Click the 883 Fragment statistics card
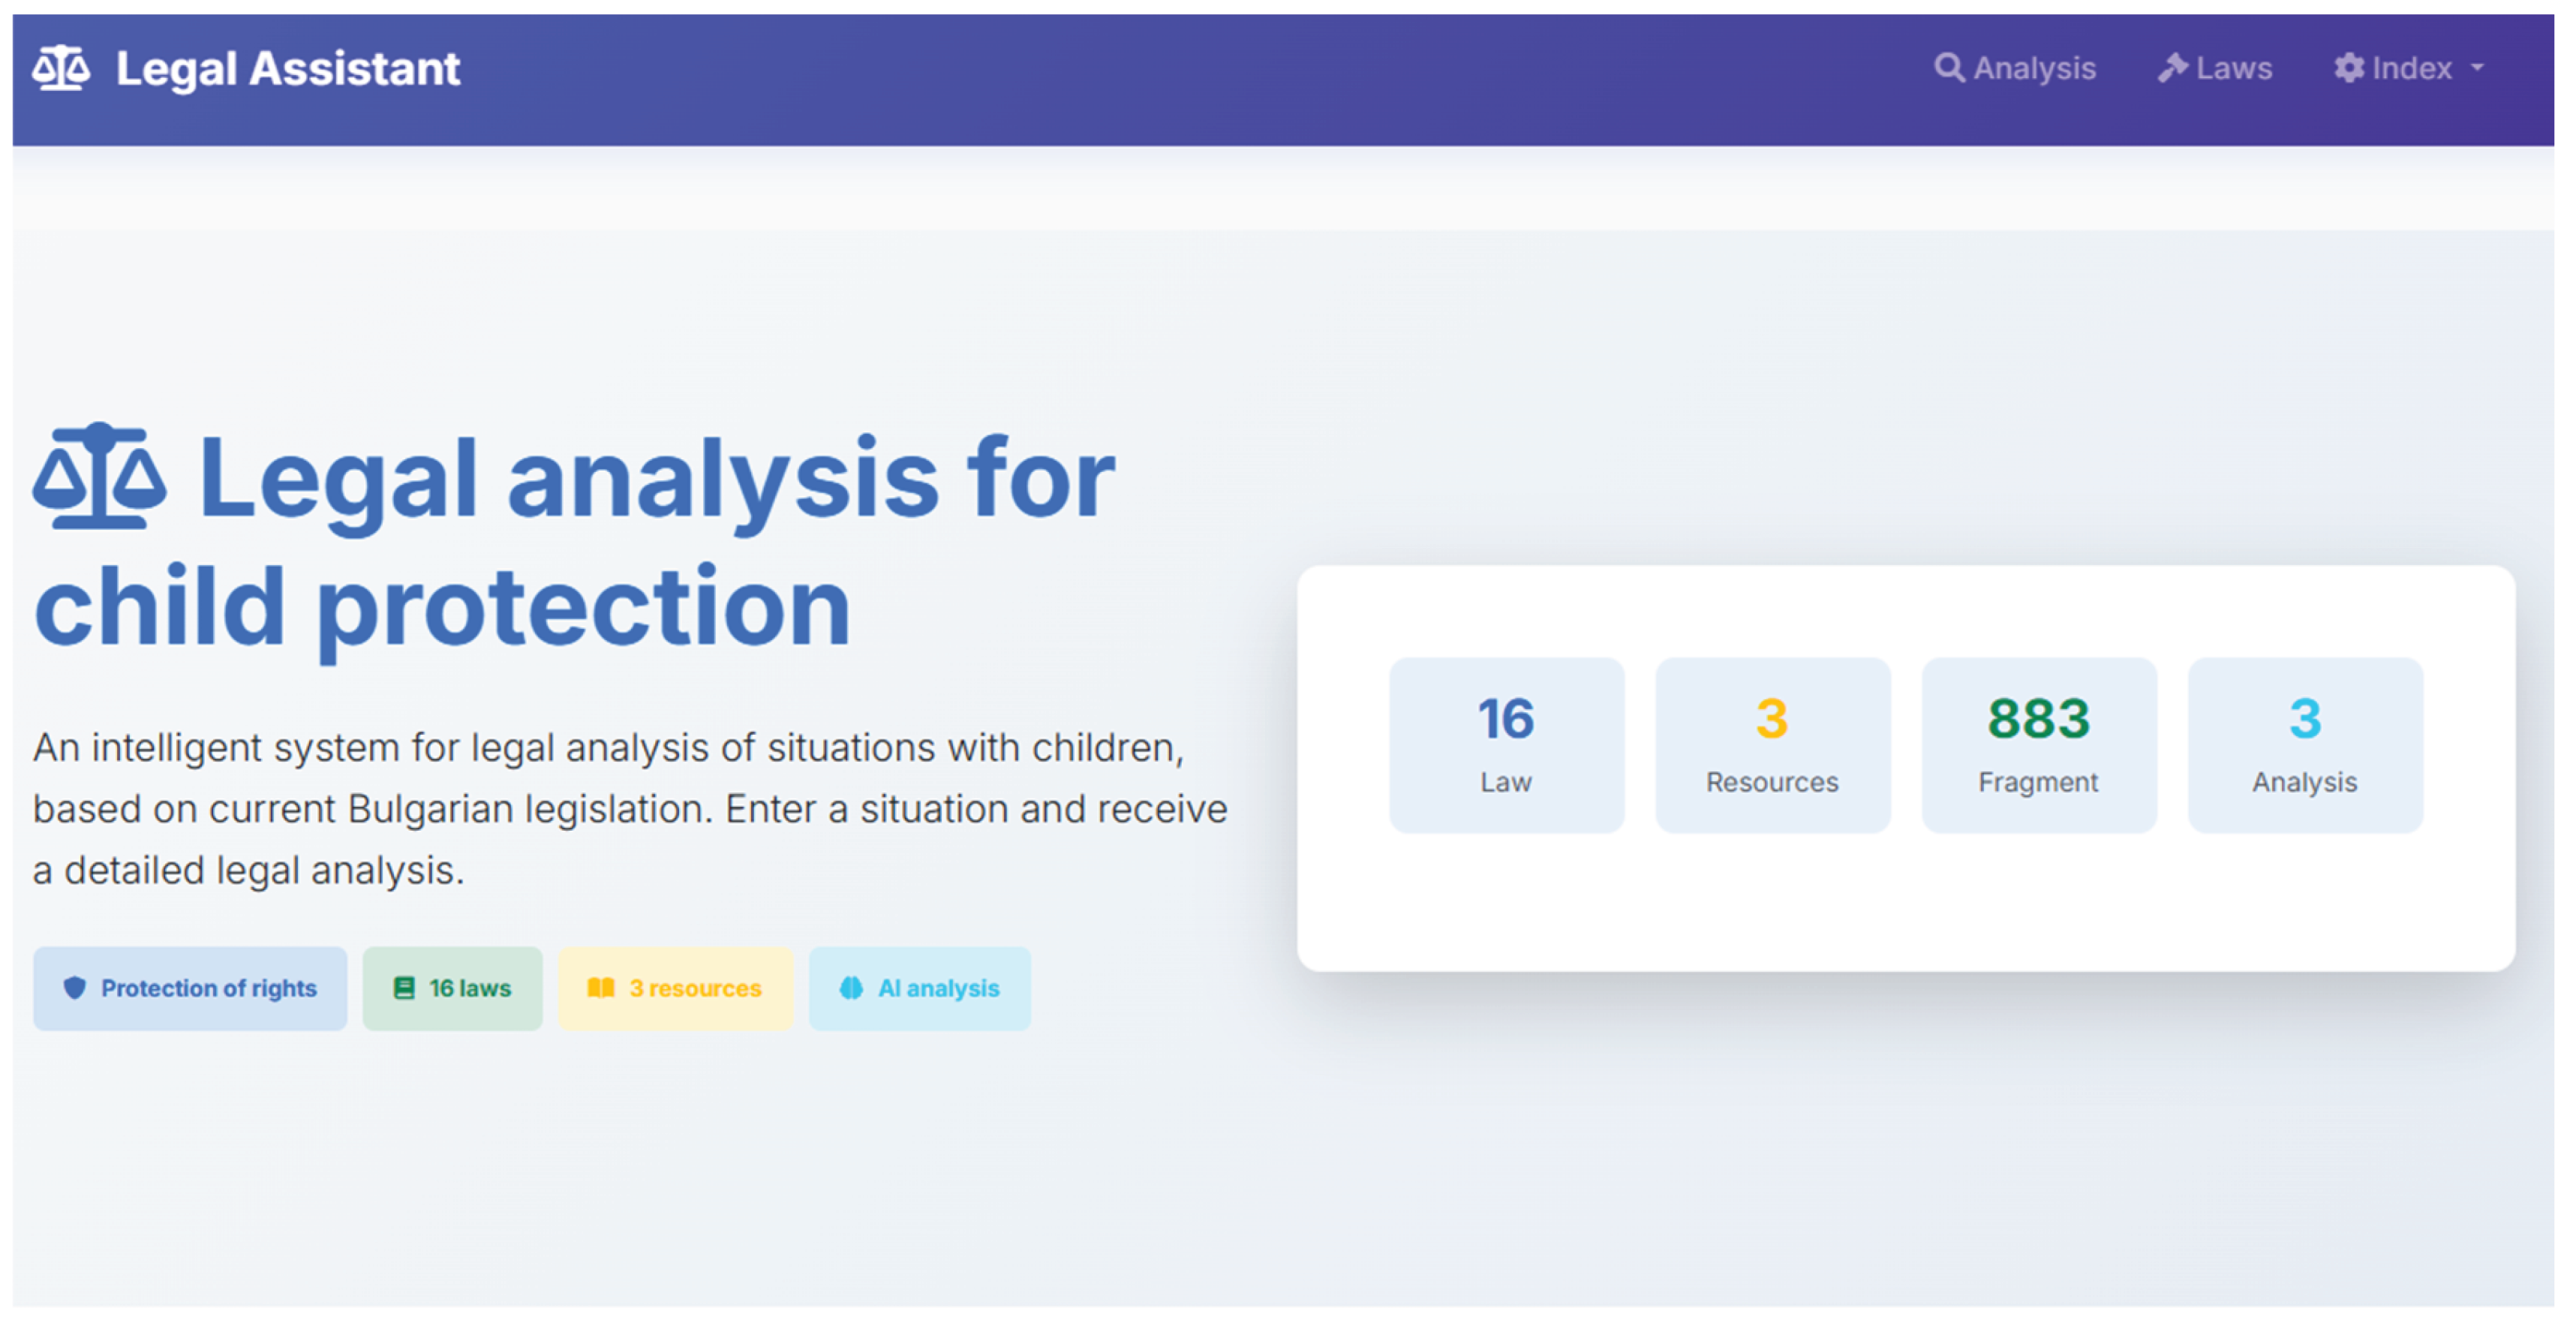2576x1323 pixels. pyautogui.click(x=2039, y=745)
